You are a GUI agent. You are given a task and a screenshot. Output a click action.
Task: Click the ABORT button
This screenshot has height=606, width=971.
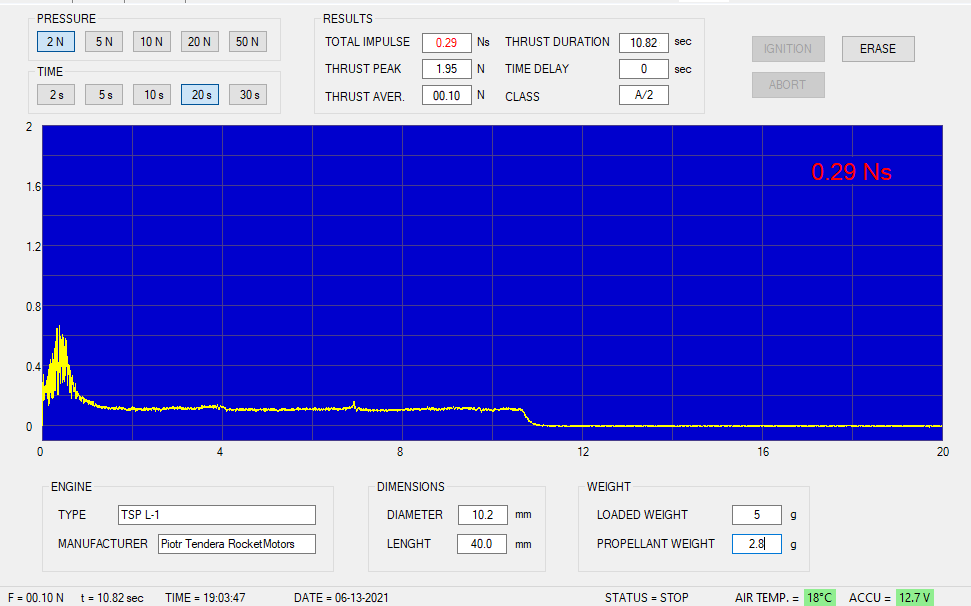788,85
